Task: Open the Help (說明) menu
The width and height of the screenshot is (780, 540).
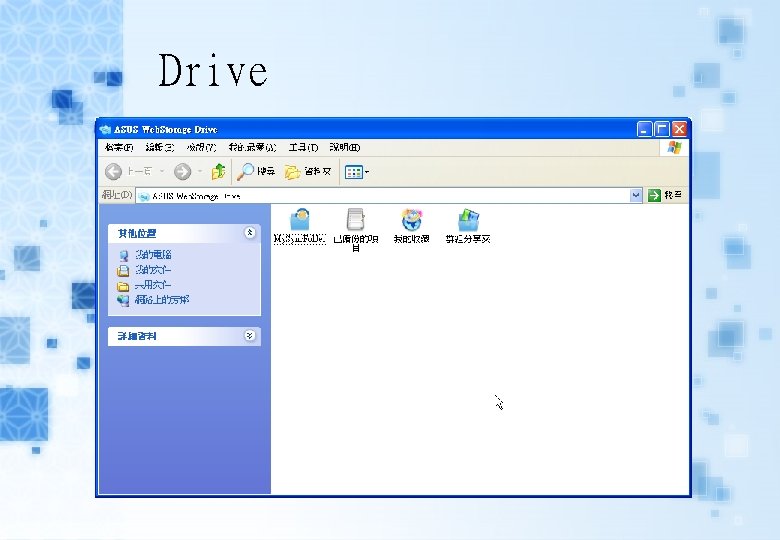Action: [345, 148]
